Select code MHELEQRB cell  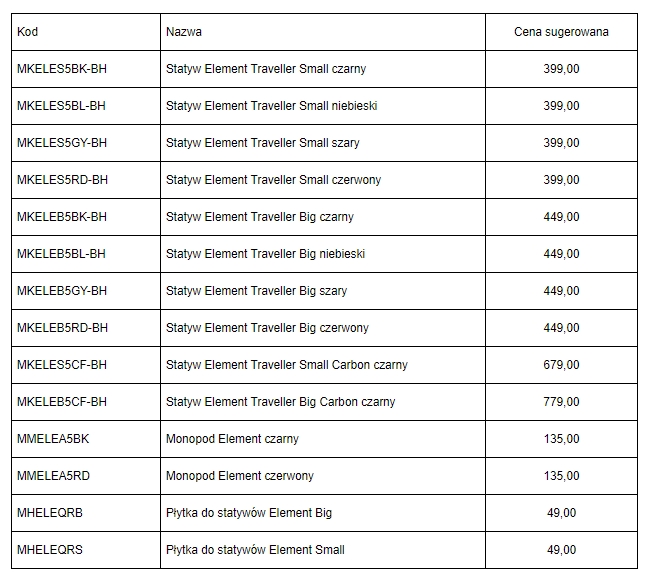point(86,513)
